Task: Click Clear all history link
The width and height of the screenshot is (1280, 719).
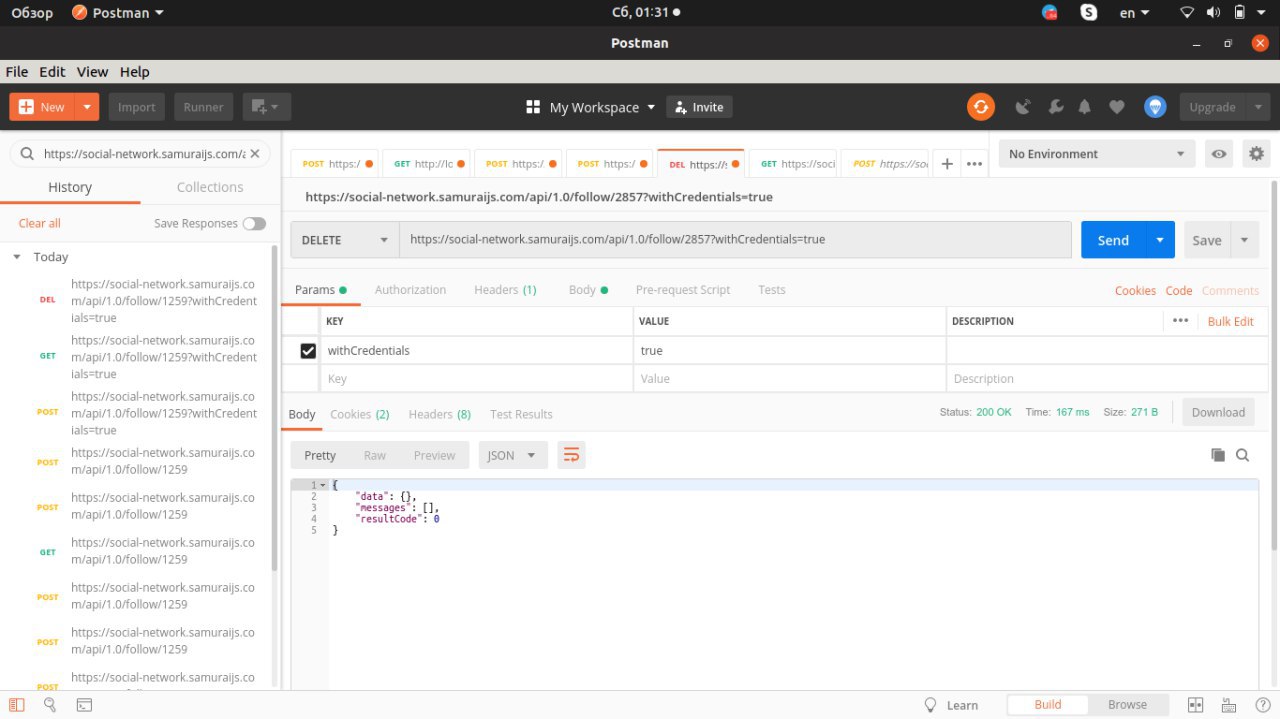Action: pyautogui.click(x=39, y=223)
